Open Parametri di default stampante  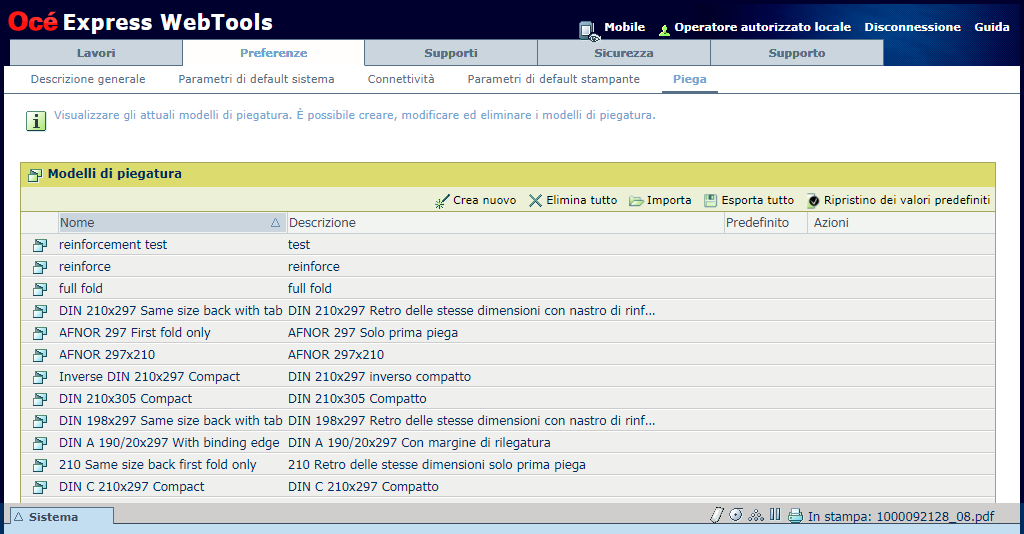tap(554, 79)
